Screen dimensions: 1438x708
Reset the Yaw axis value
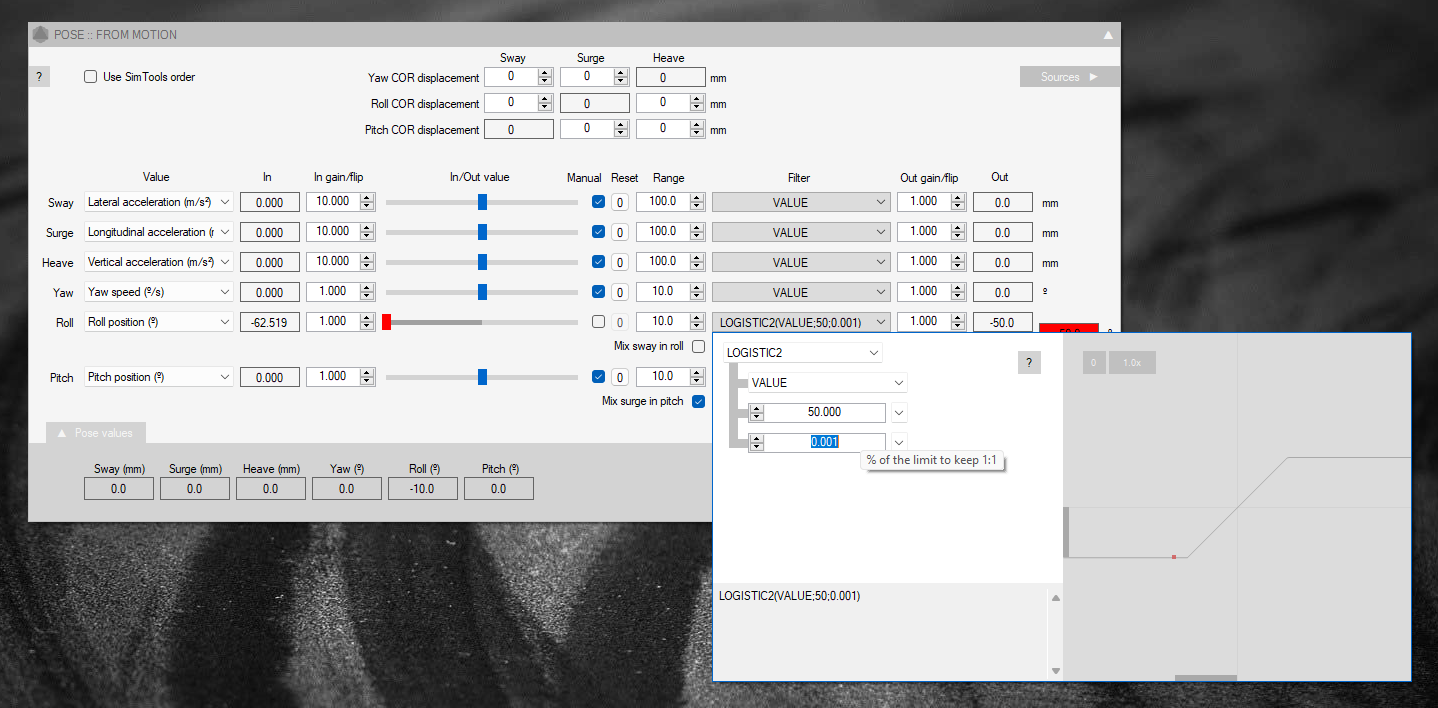click(x=620, y=293)
